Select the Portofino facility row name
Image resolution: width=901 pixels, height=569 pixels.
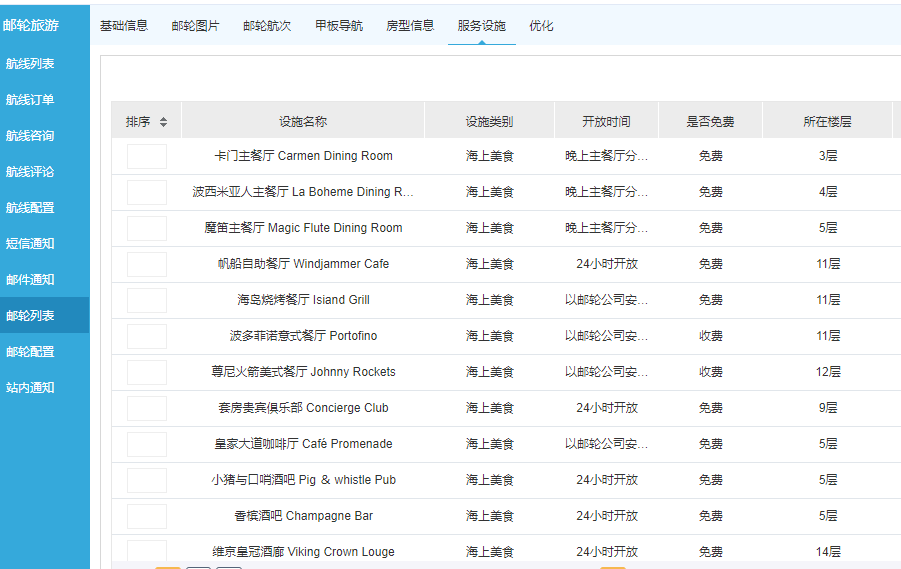coord(303,336)
